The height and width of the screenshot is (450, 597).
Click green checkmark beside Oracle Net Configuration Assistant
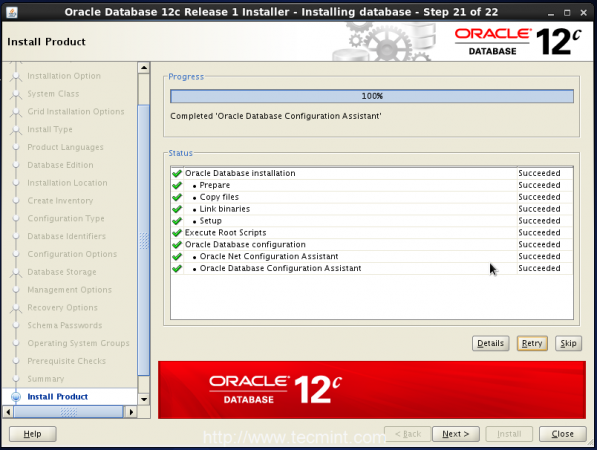coord(177,257)
